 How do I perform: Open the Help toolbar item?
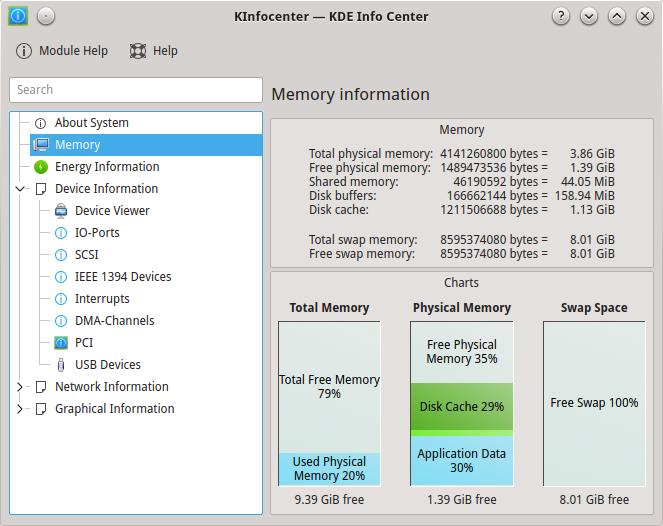click(153, 51)
